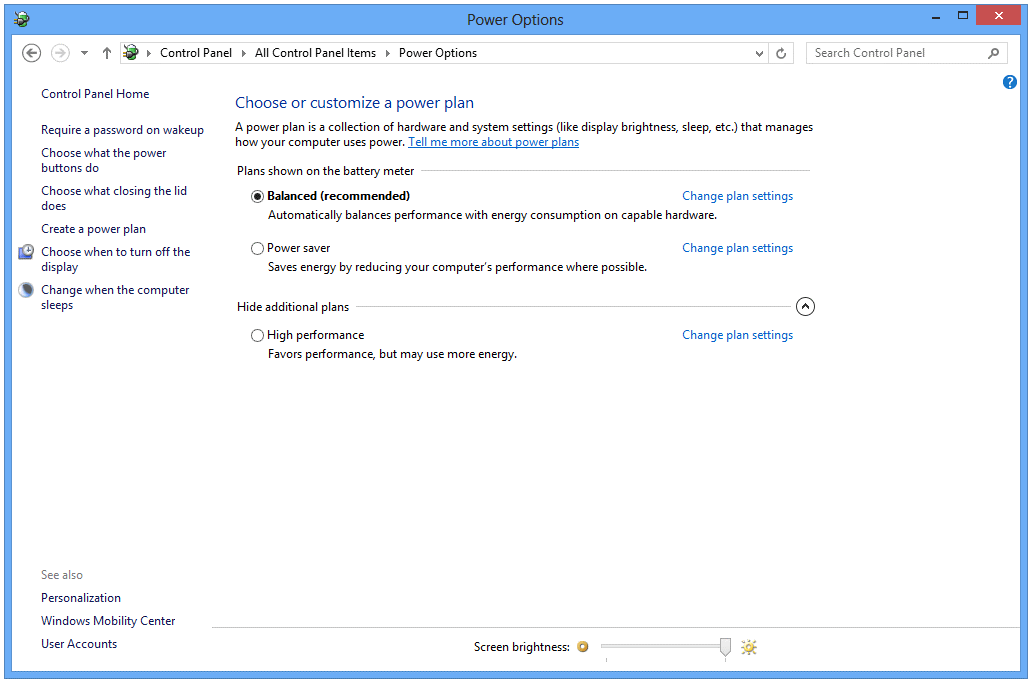Click the back navigation arrow
This screenshot has height=683, width=1032.
(x=31, y=52)
